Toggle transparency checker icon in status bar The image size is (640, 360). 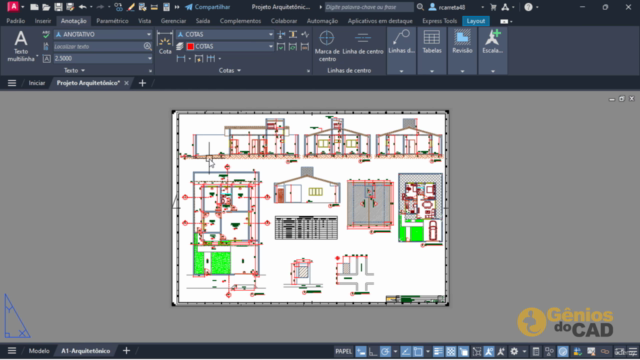coord(451,351)
